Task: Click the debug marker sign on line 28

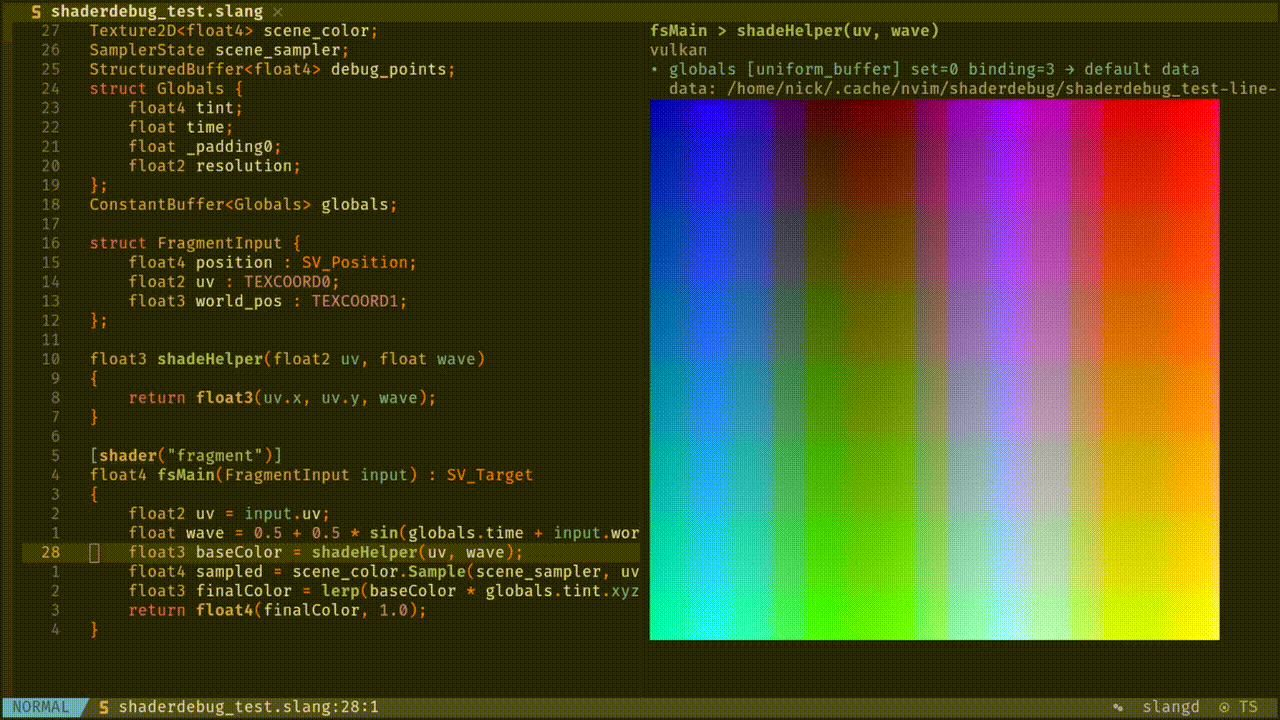Action: tap(95, 553)
